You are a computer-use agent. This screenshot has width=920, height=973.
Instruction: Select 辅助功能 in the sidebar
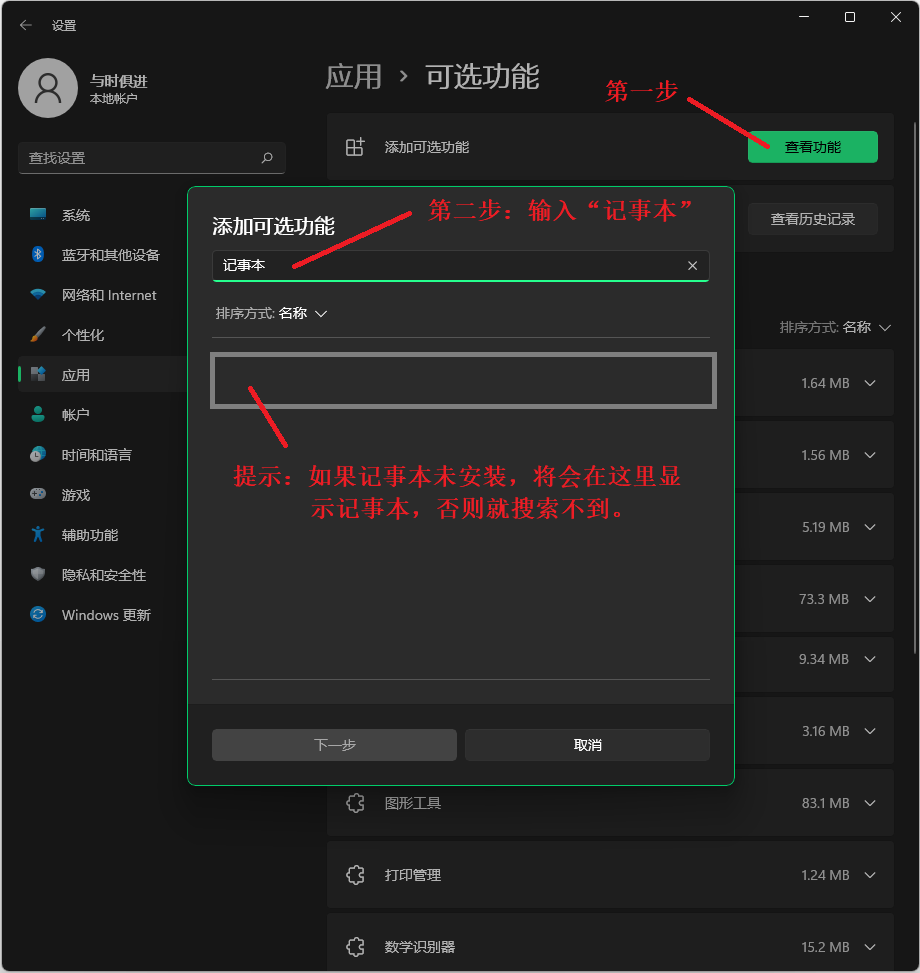(90, 535)
